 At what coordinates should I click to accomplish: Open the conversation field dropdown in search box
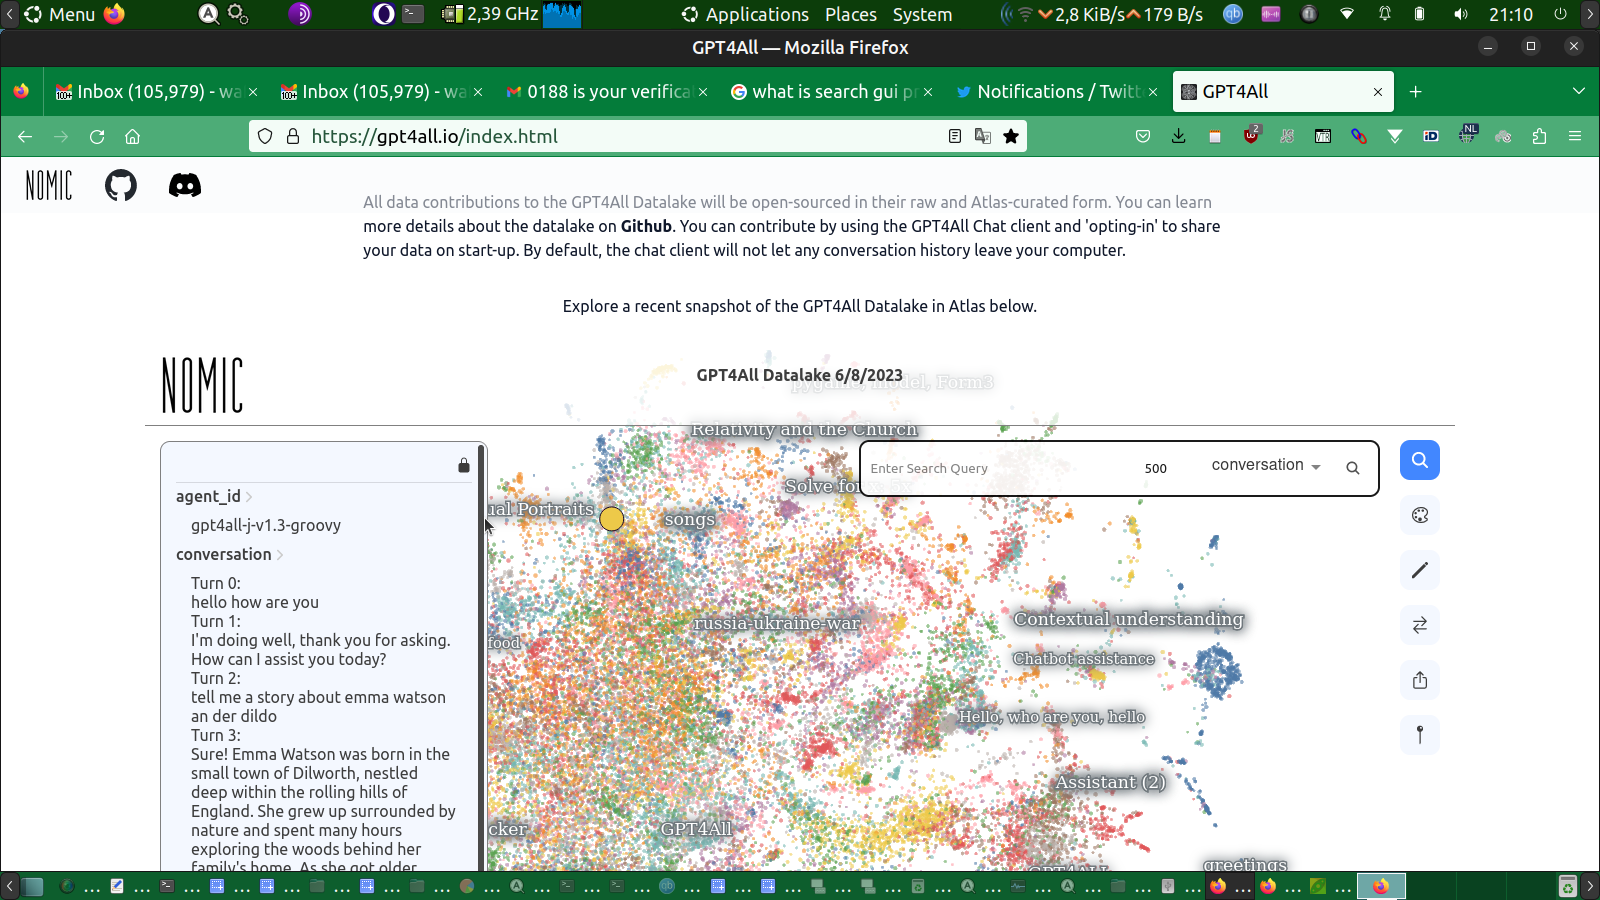coord(1266,465)
